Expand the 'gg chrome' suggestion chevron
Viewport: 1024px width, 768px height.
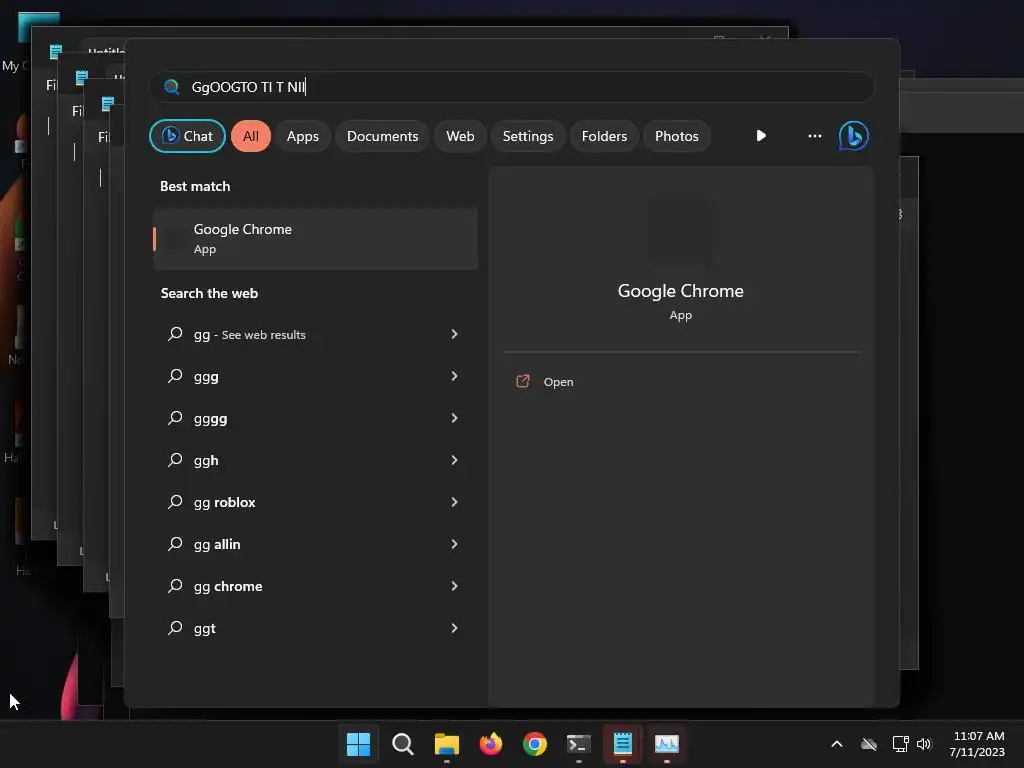455,586
